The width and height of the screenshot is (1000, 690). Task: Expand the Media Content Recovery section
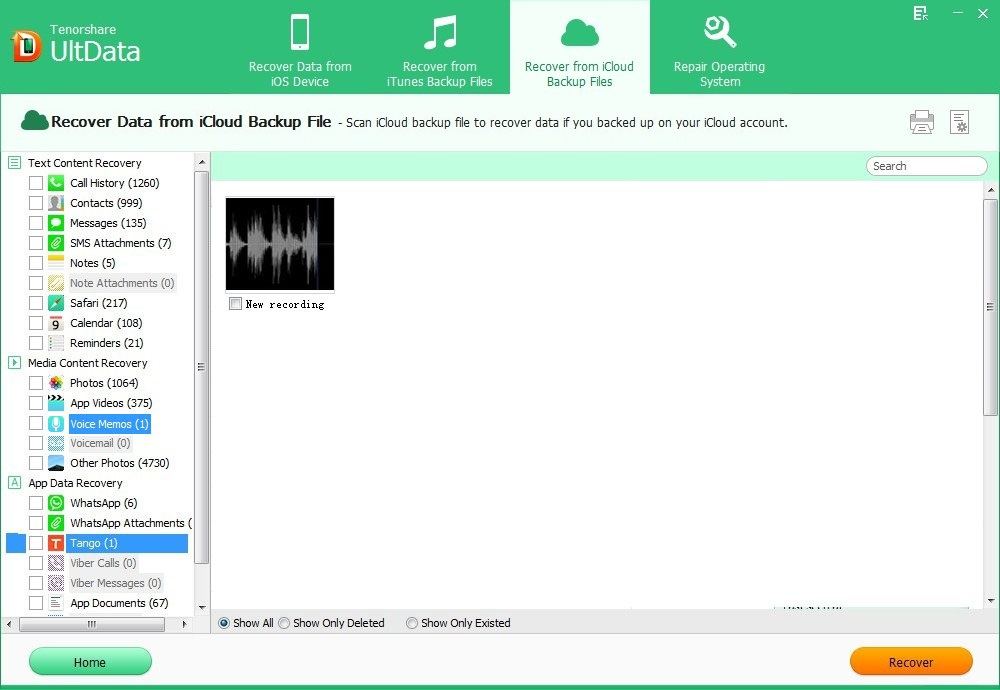pyautogui.click(x=13, y=362)
